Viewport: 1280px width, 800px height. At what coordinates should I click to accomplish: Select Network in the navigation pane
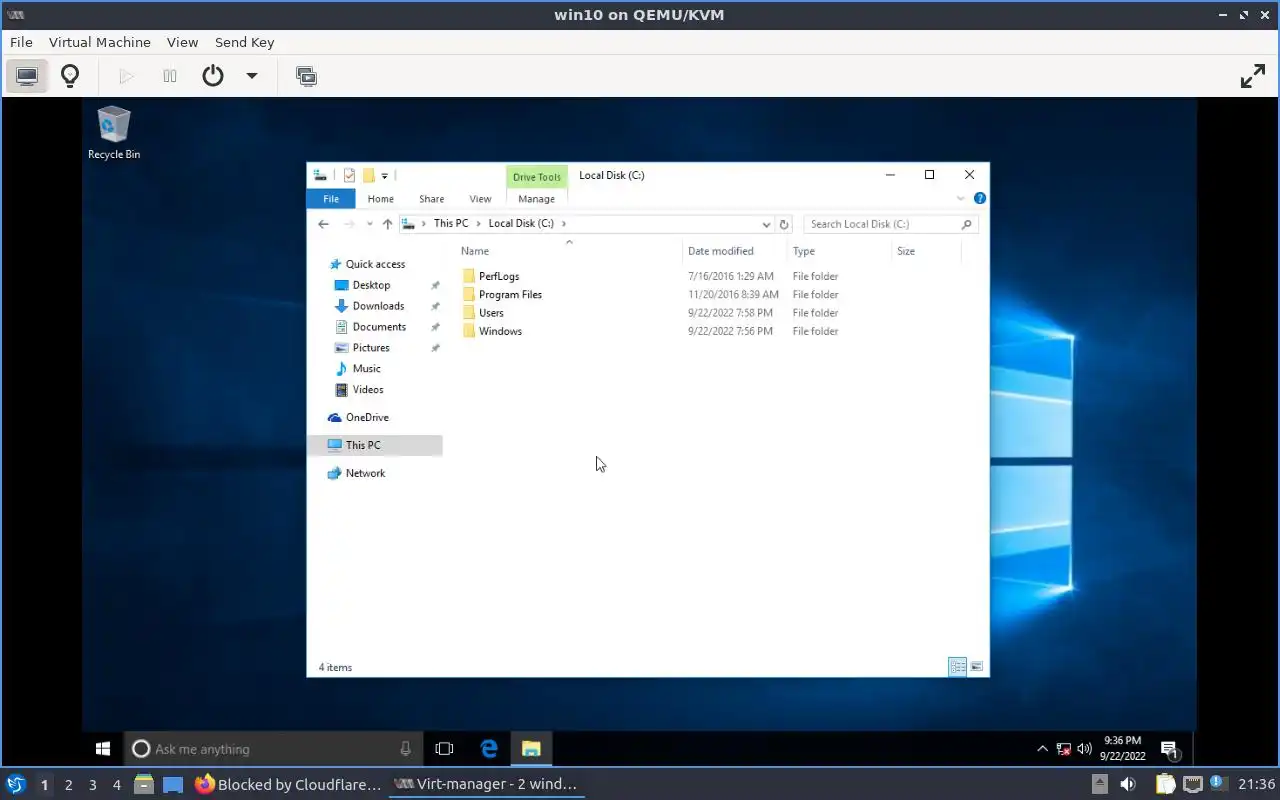point(365,474)
